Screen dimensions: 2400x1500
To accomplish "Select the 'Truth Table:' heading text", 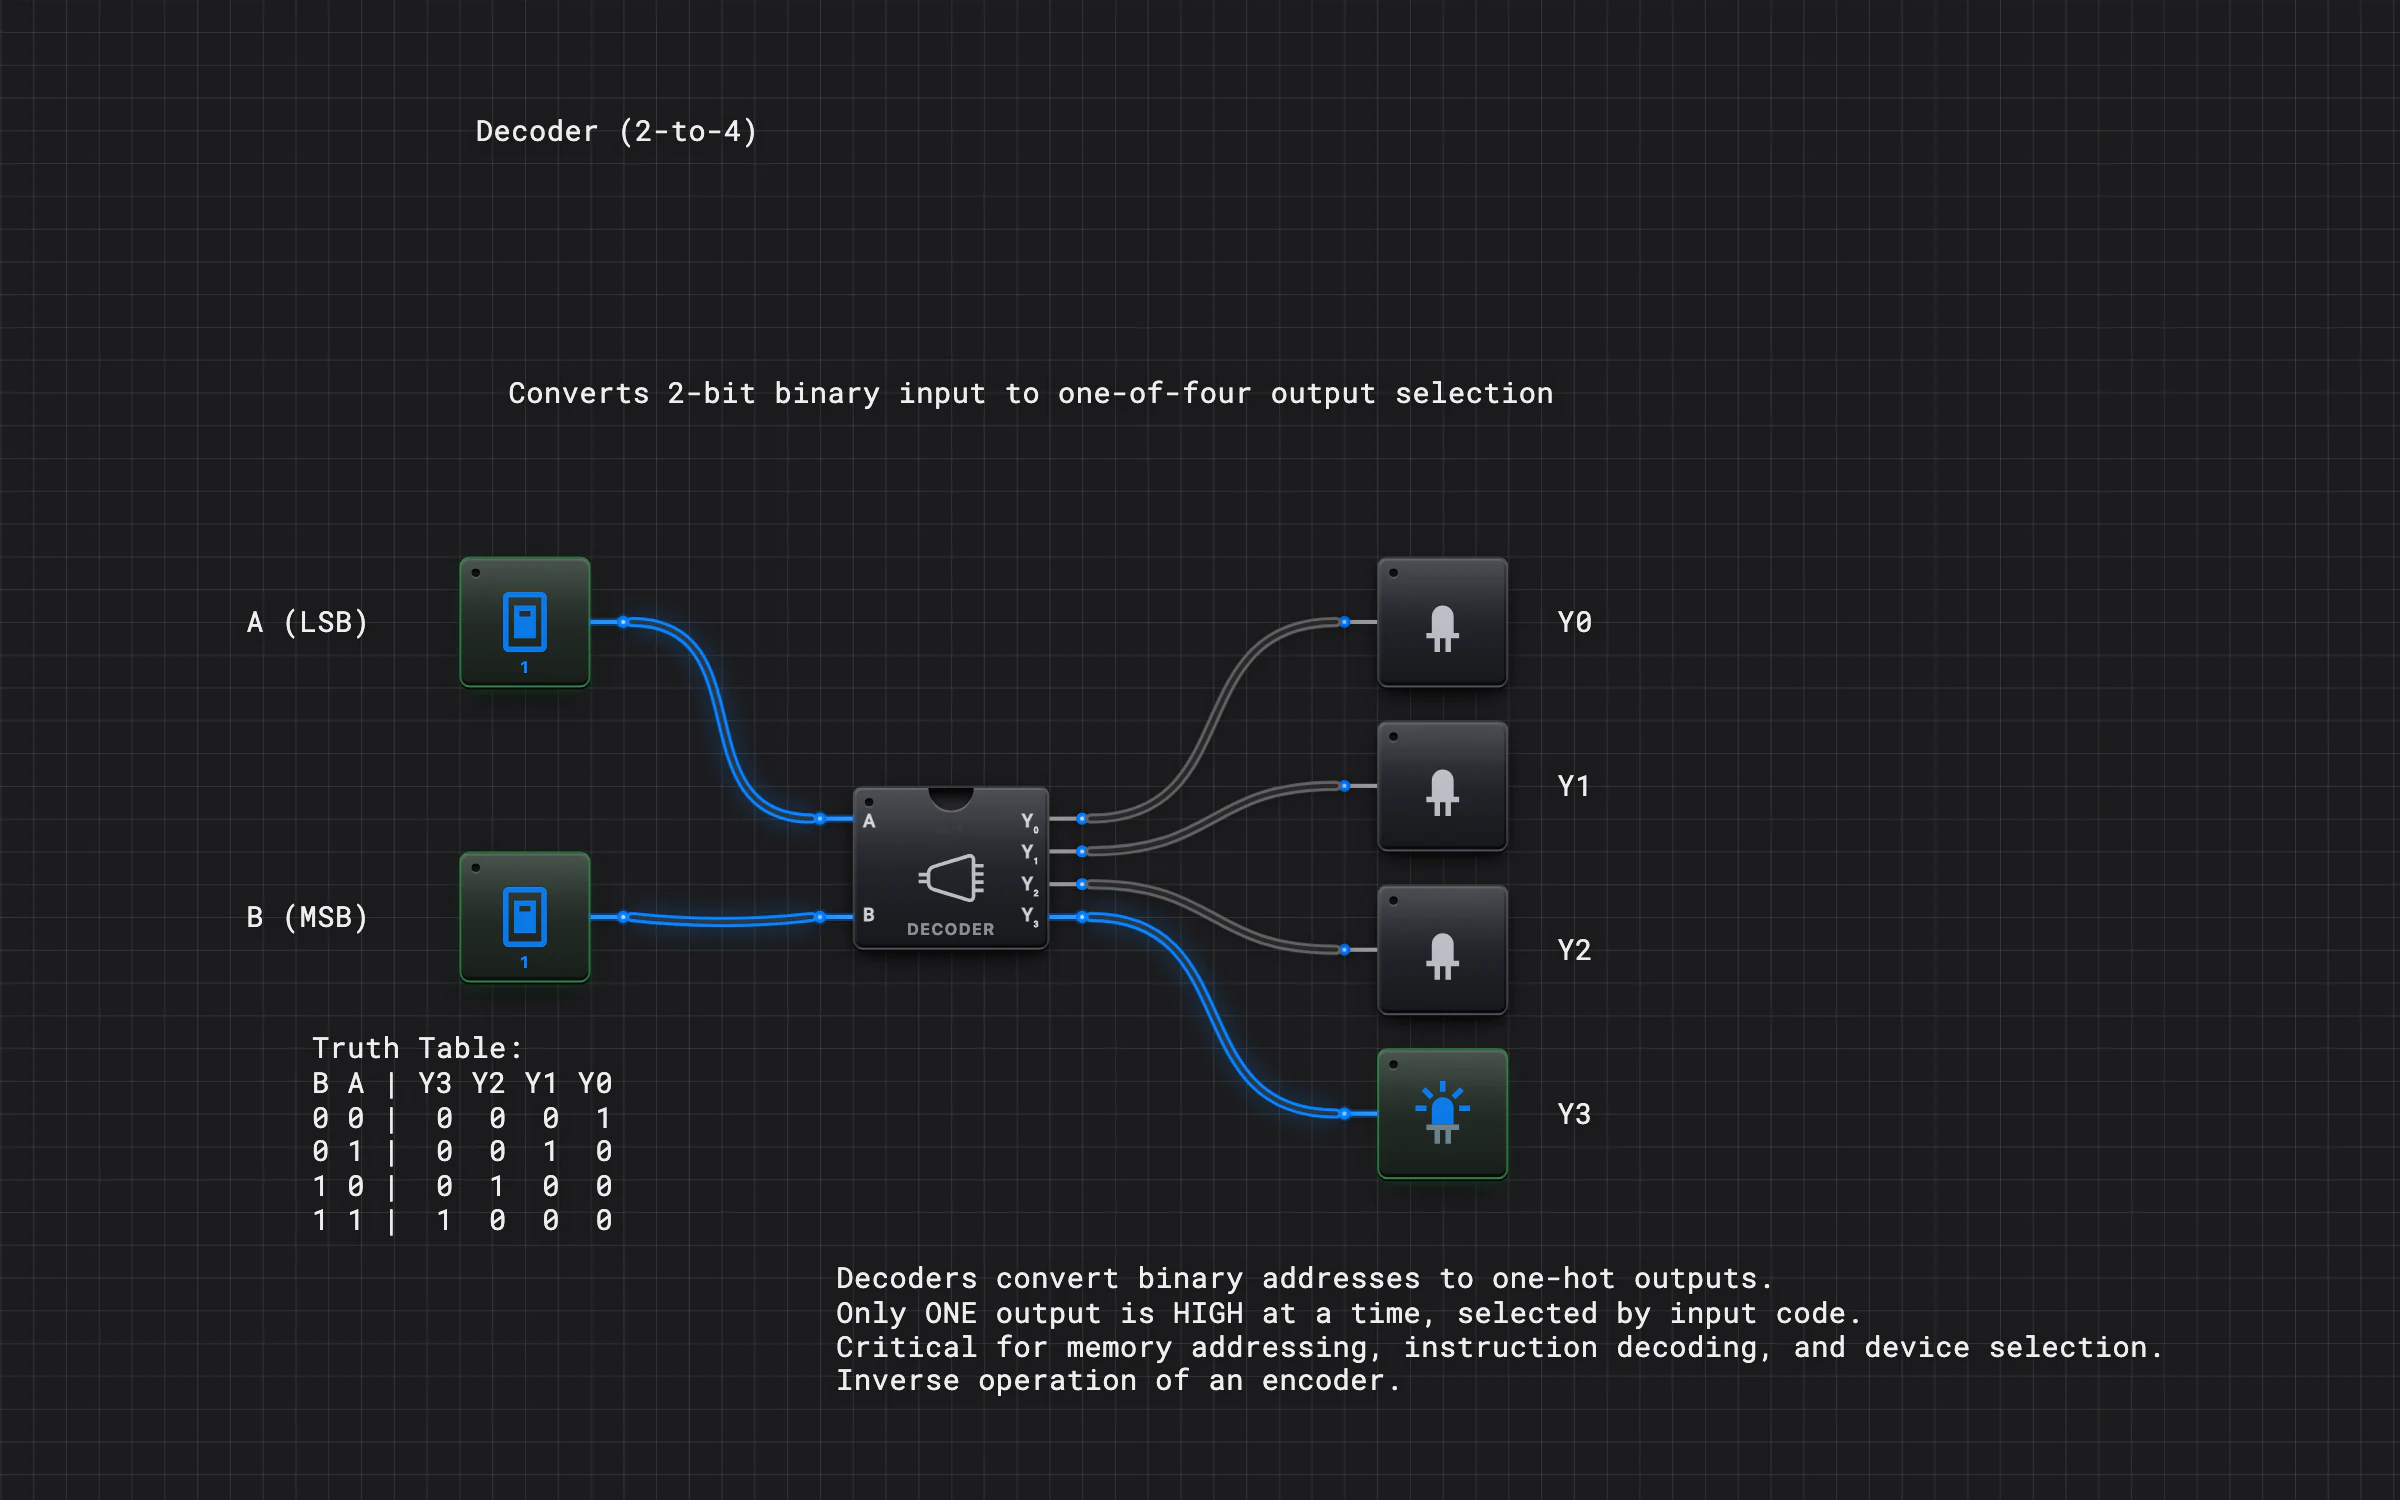I will click(417, 1048).
